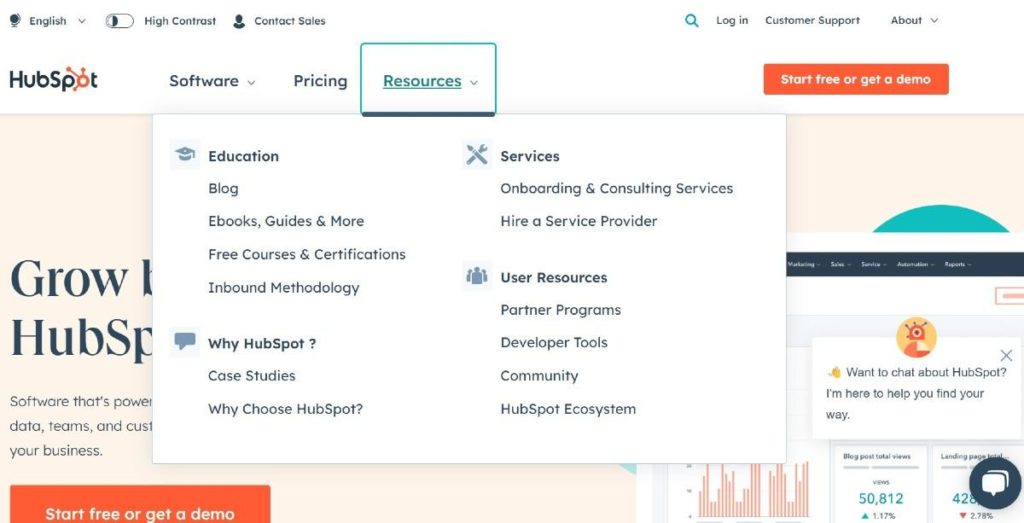Collapse the Resources menu

tap(428, 80)
